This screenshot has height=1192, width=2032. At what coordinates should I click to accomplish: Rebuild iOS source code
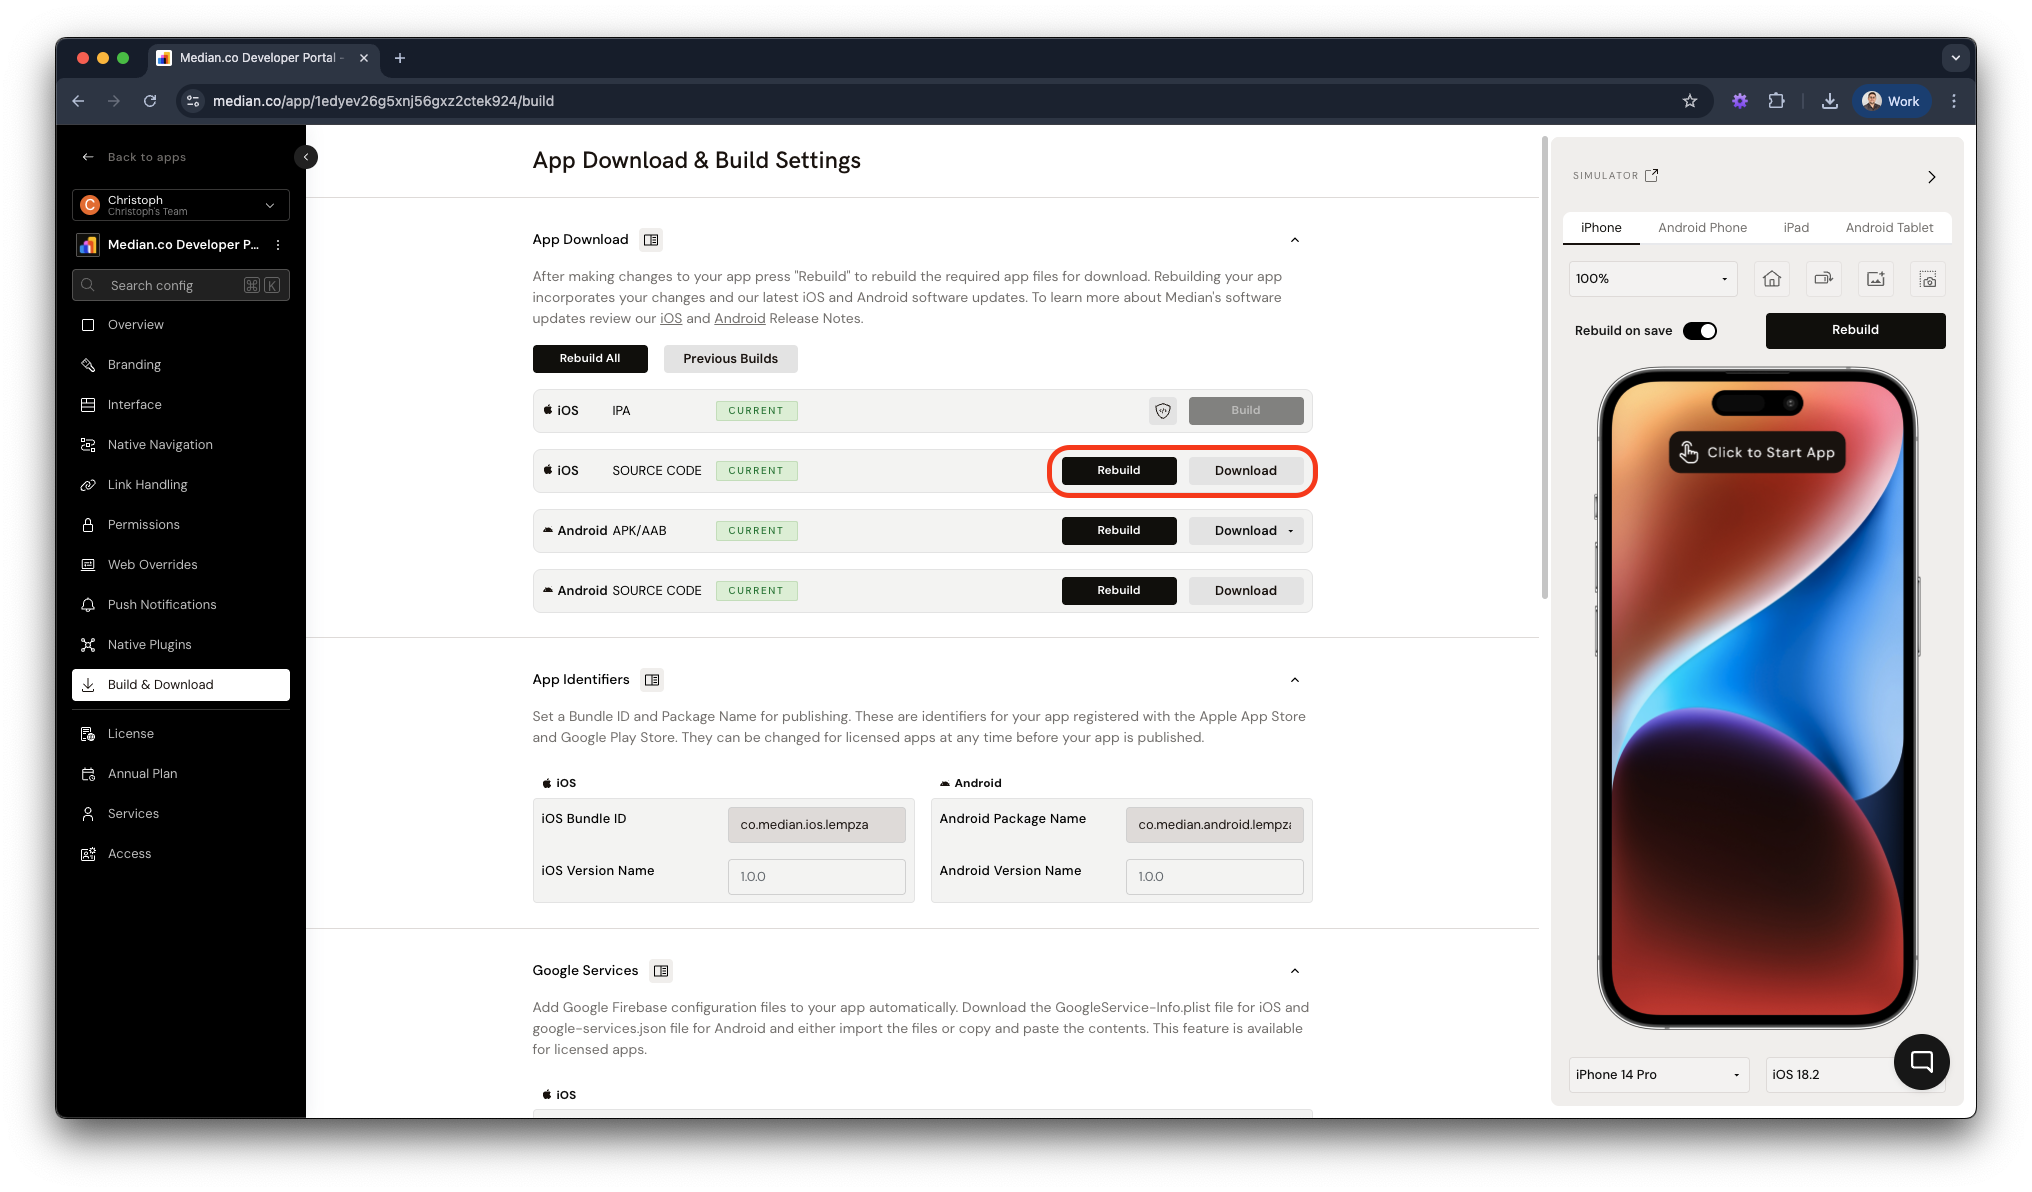point(1119,471)
